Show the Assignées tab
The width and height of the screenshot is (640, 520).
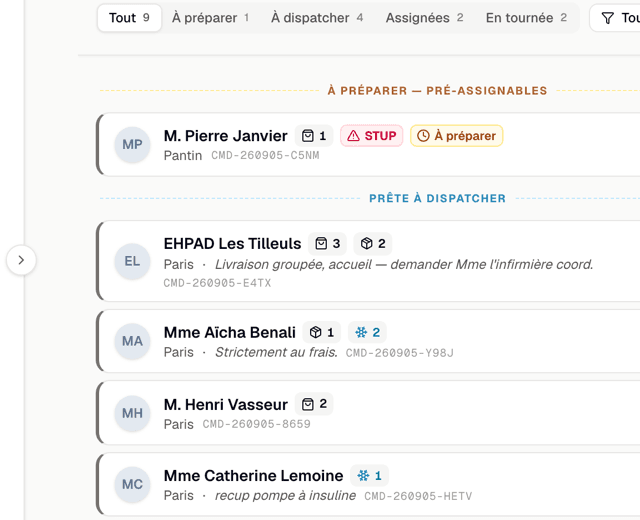pos(424,18)
